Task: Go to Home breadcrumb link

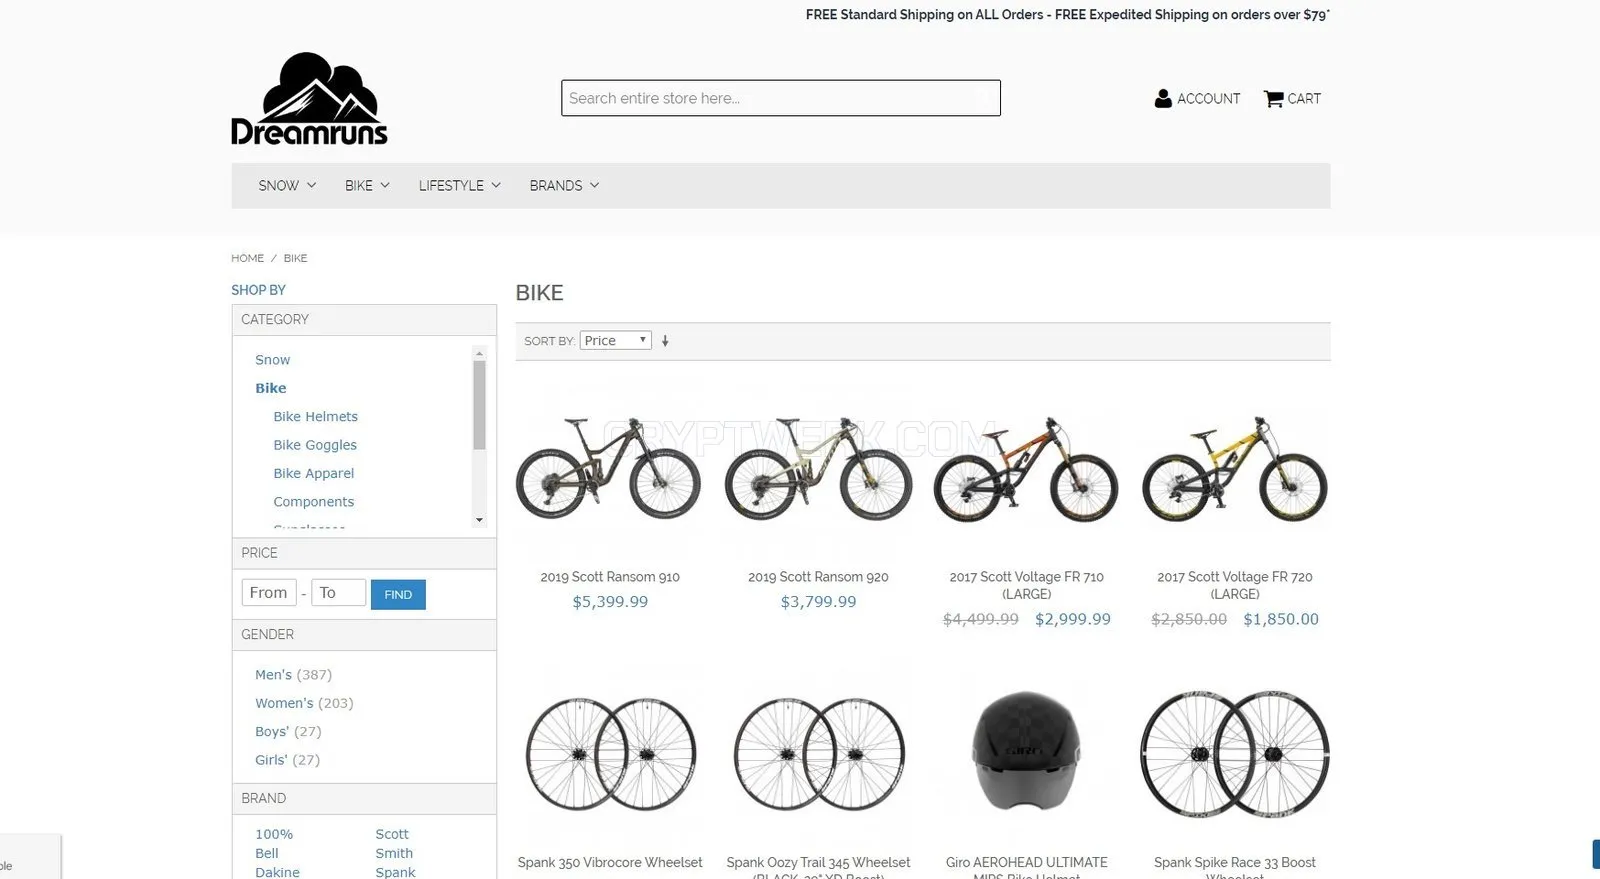Action: 247,258
